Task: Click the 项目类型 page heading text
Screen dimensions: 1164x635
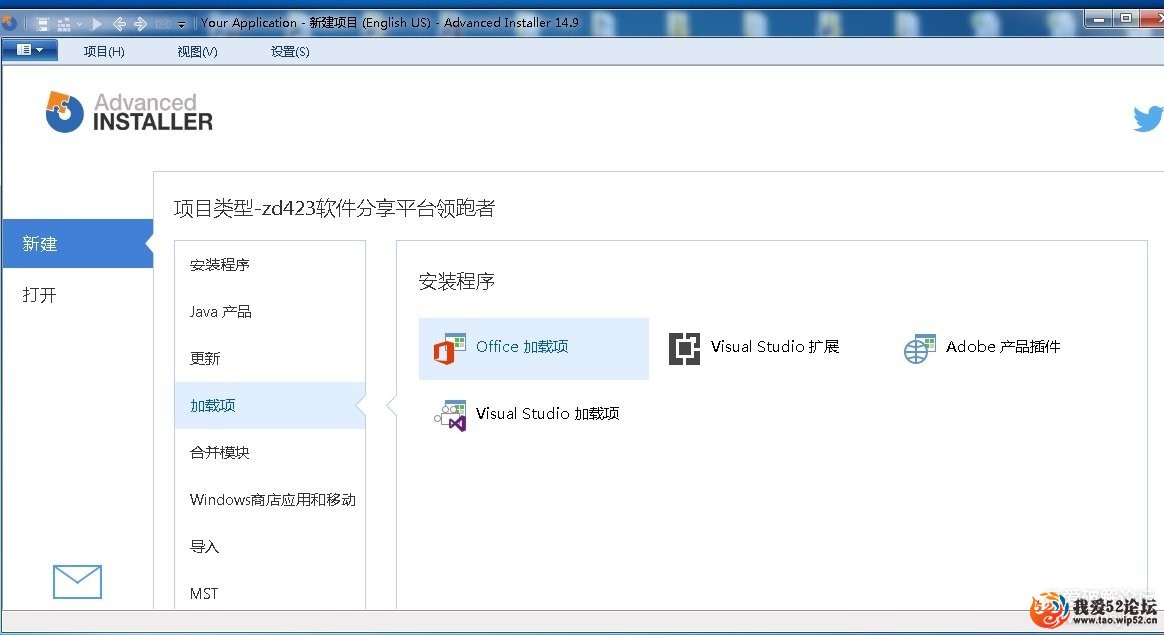Action: click(x=334, y=209)
